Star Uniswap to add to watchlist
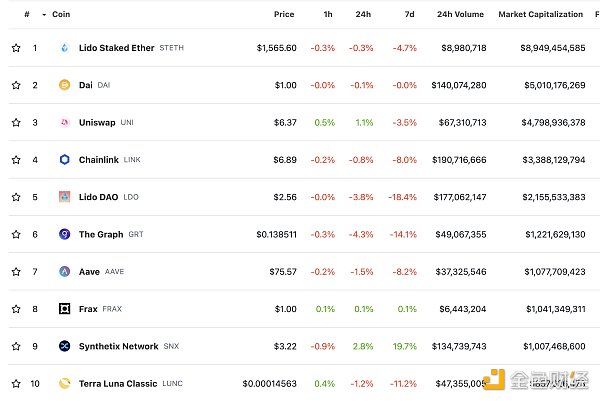600x401 pixels. (16, 123)
